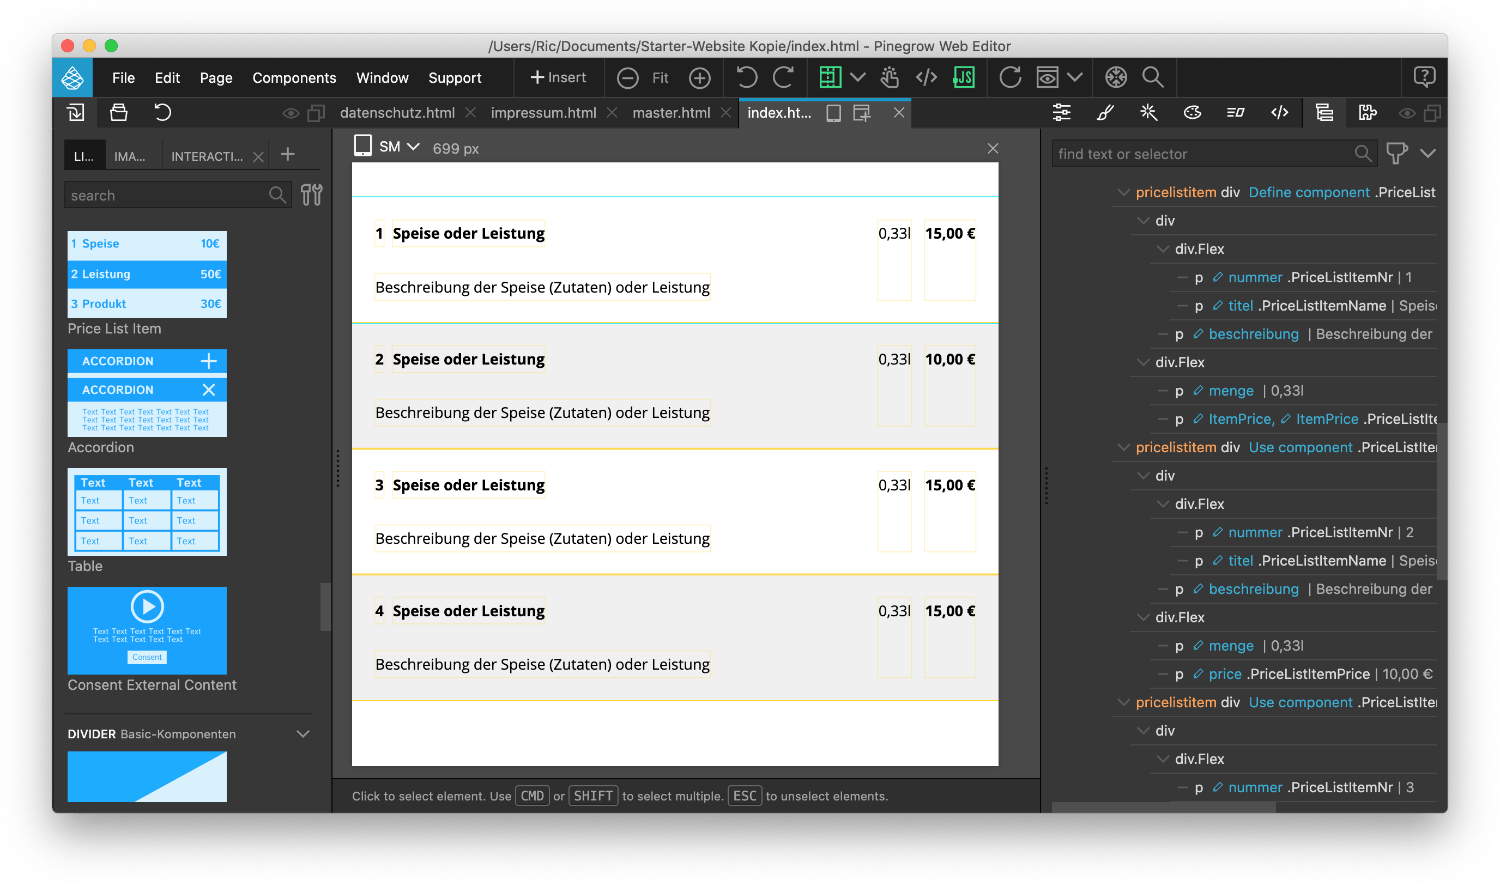Toggle the green JS icon
The width and height of the screenshot is (1500, 886).
click(x=964, y=77)
